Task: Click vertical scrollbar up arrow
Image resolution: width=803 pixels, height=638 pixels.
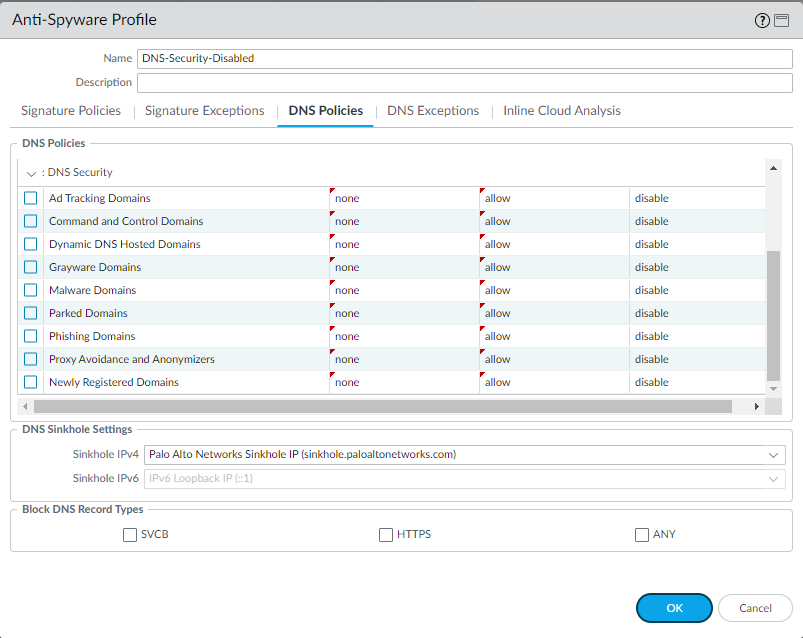Action: coord(773,168)
